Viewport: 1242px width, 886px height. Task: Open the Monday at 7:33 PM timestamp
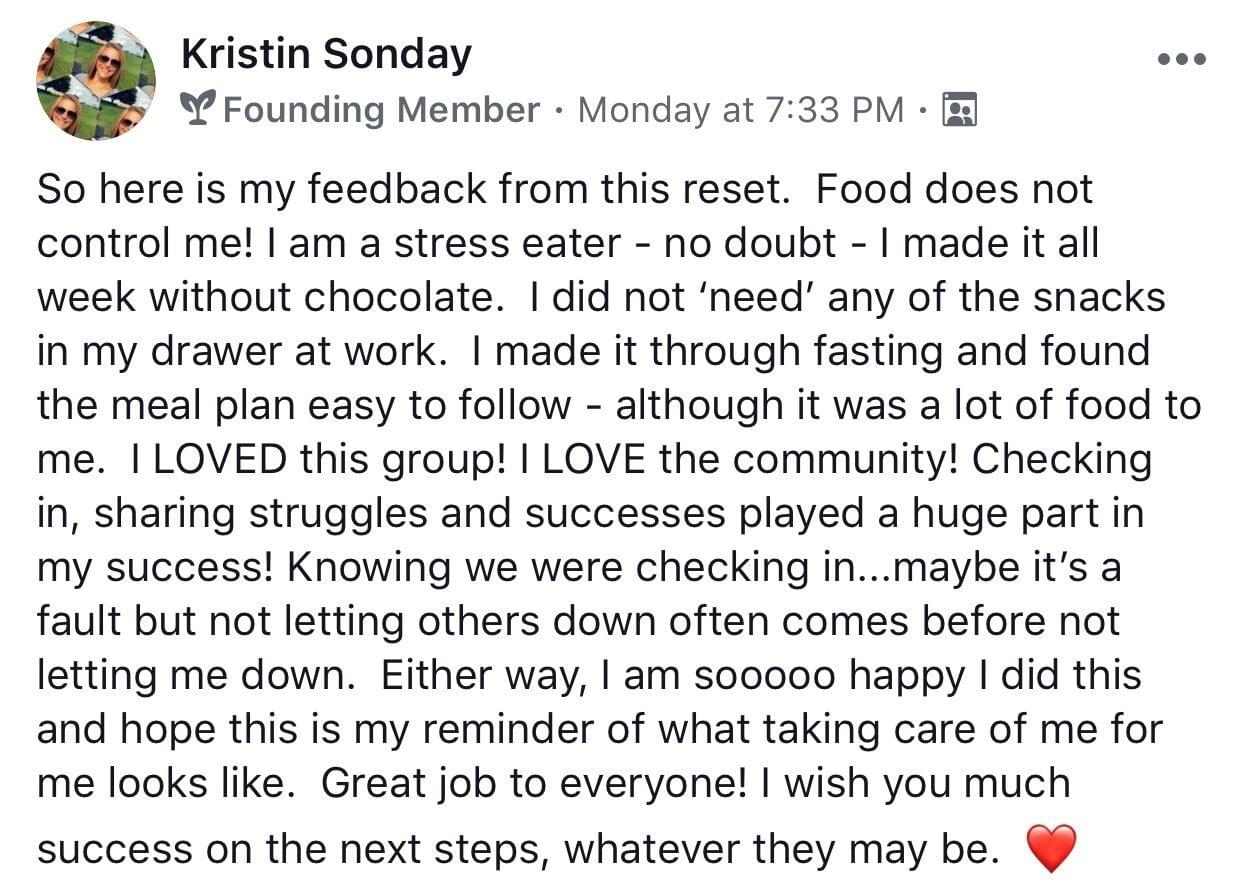tap(741, 108)
